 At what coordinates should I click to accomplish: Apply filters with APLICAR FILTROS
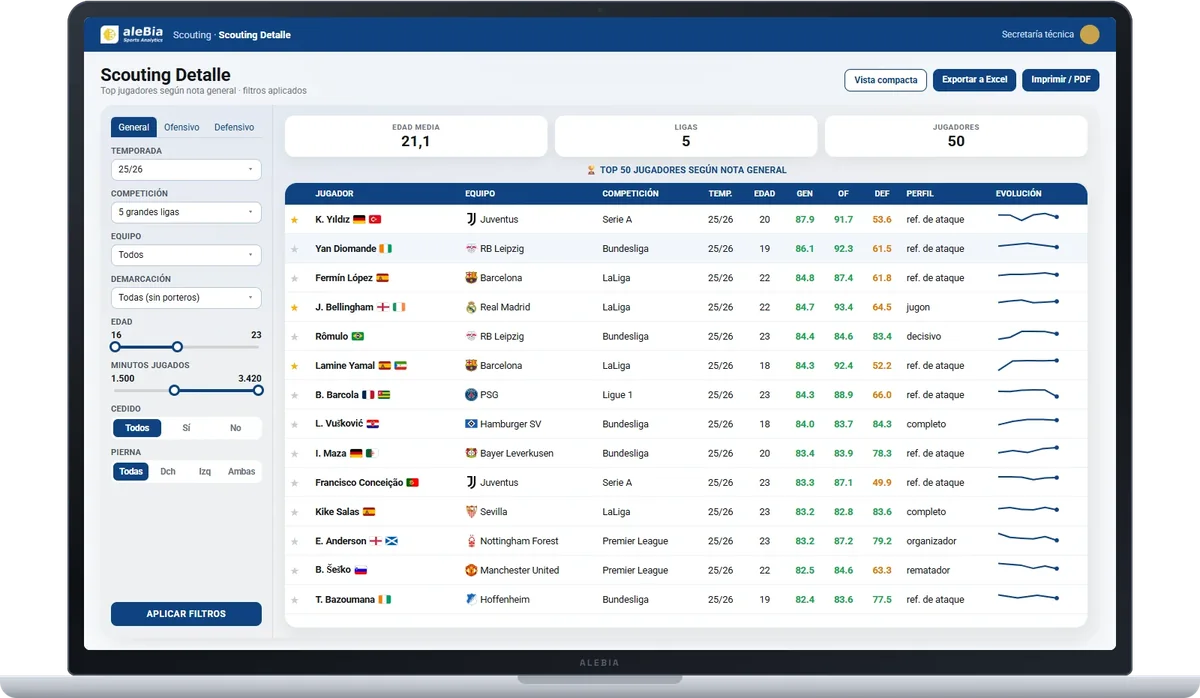coord(186,614)
